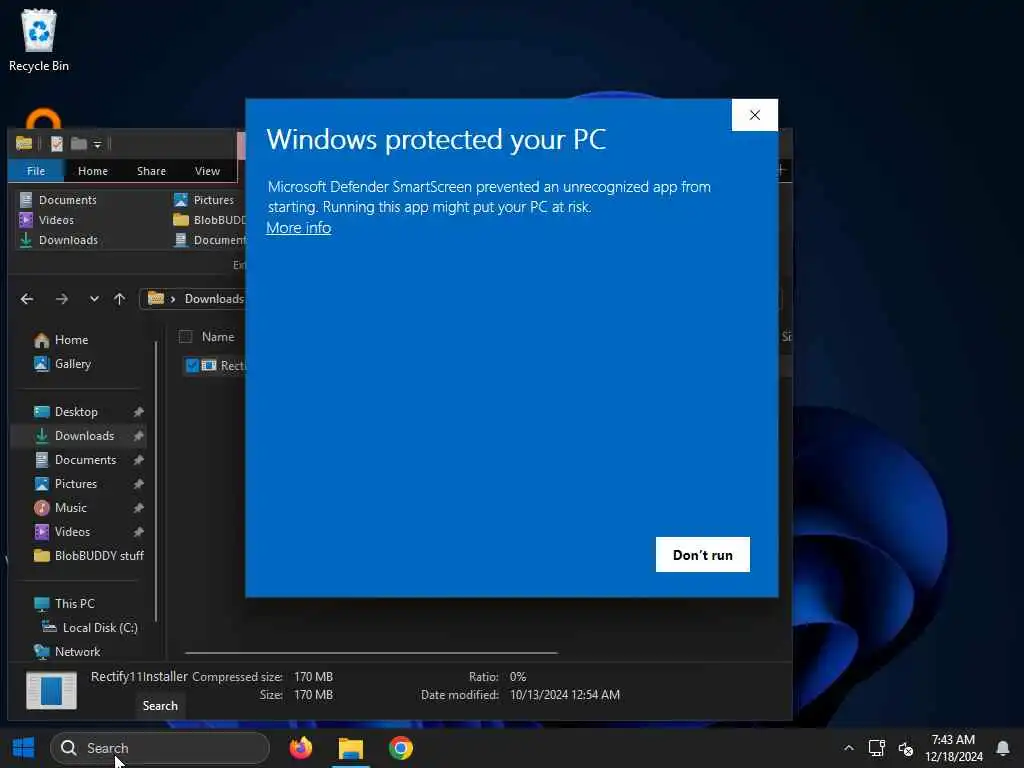Viewport: 1024px width, 768px height.
Task: Unpin Desktop using its pin icon
Action: click(138, 412)
